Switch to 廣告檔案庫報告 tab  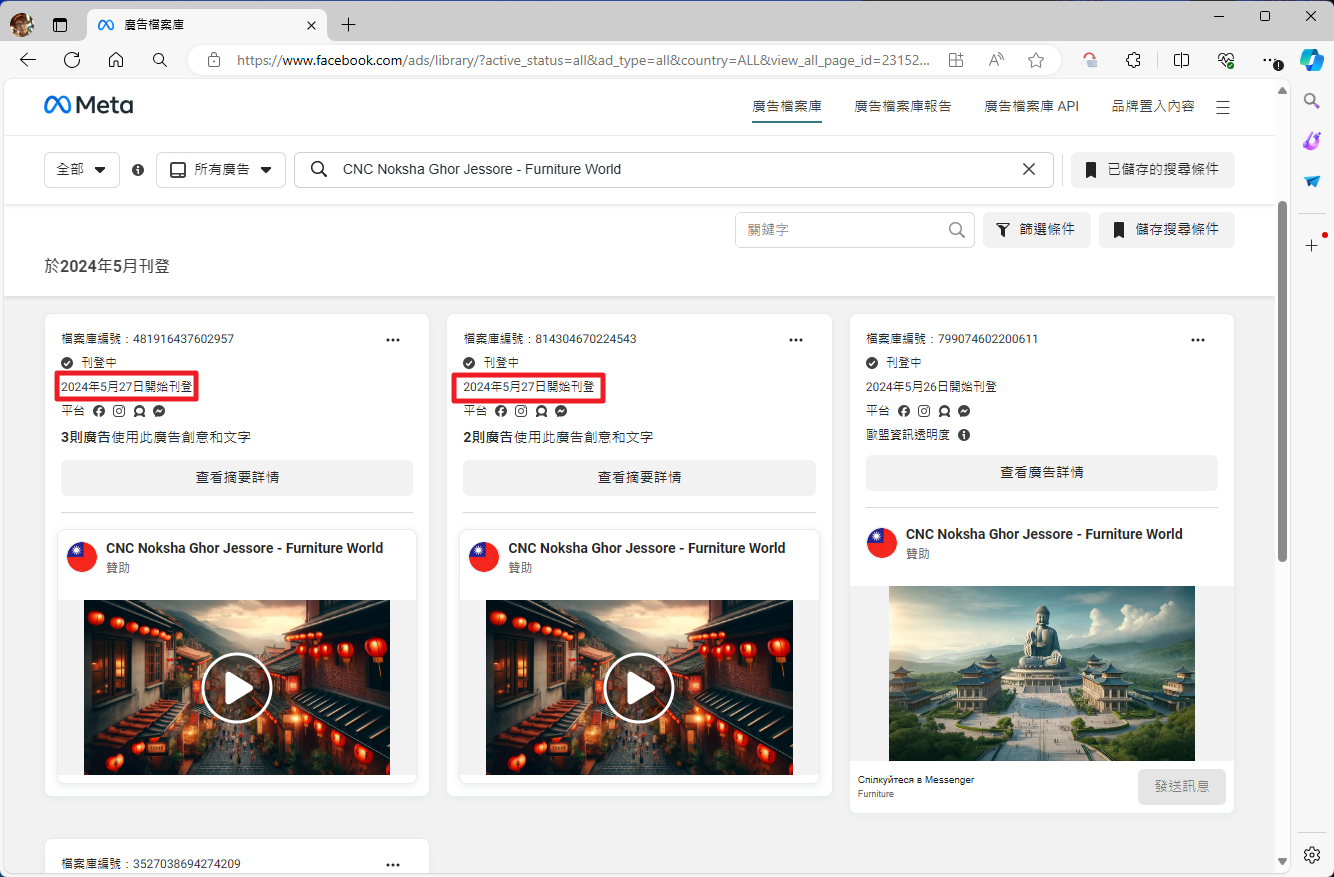pyautogui.click(x=902, y=106)
